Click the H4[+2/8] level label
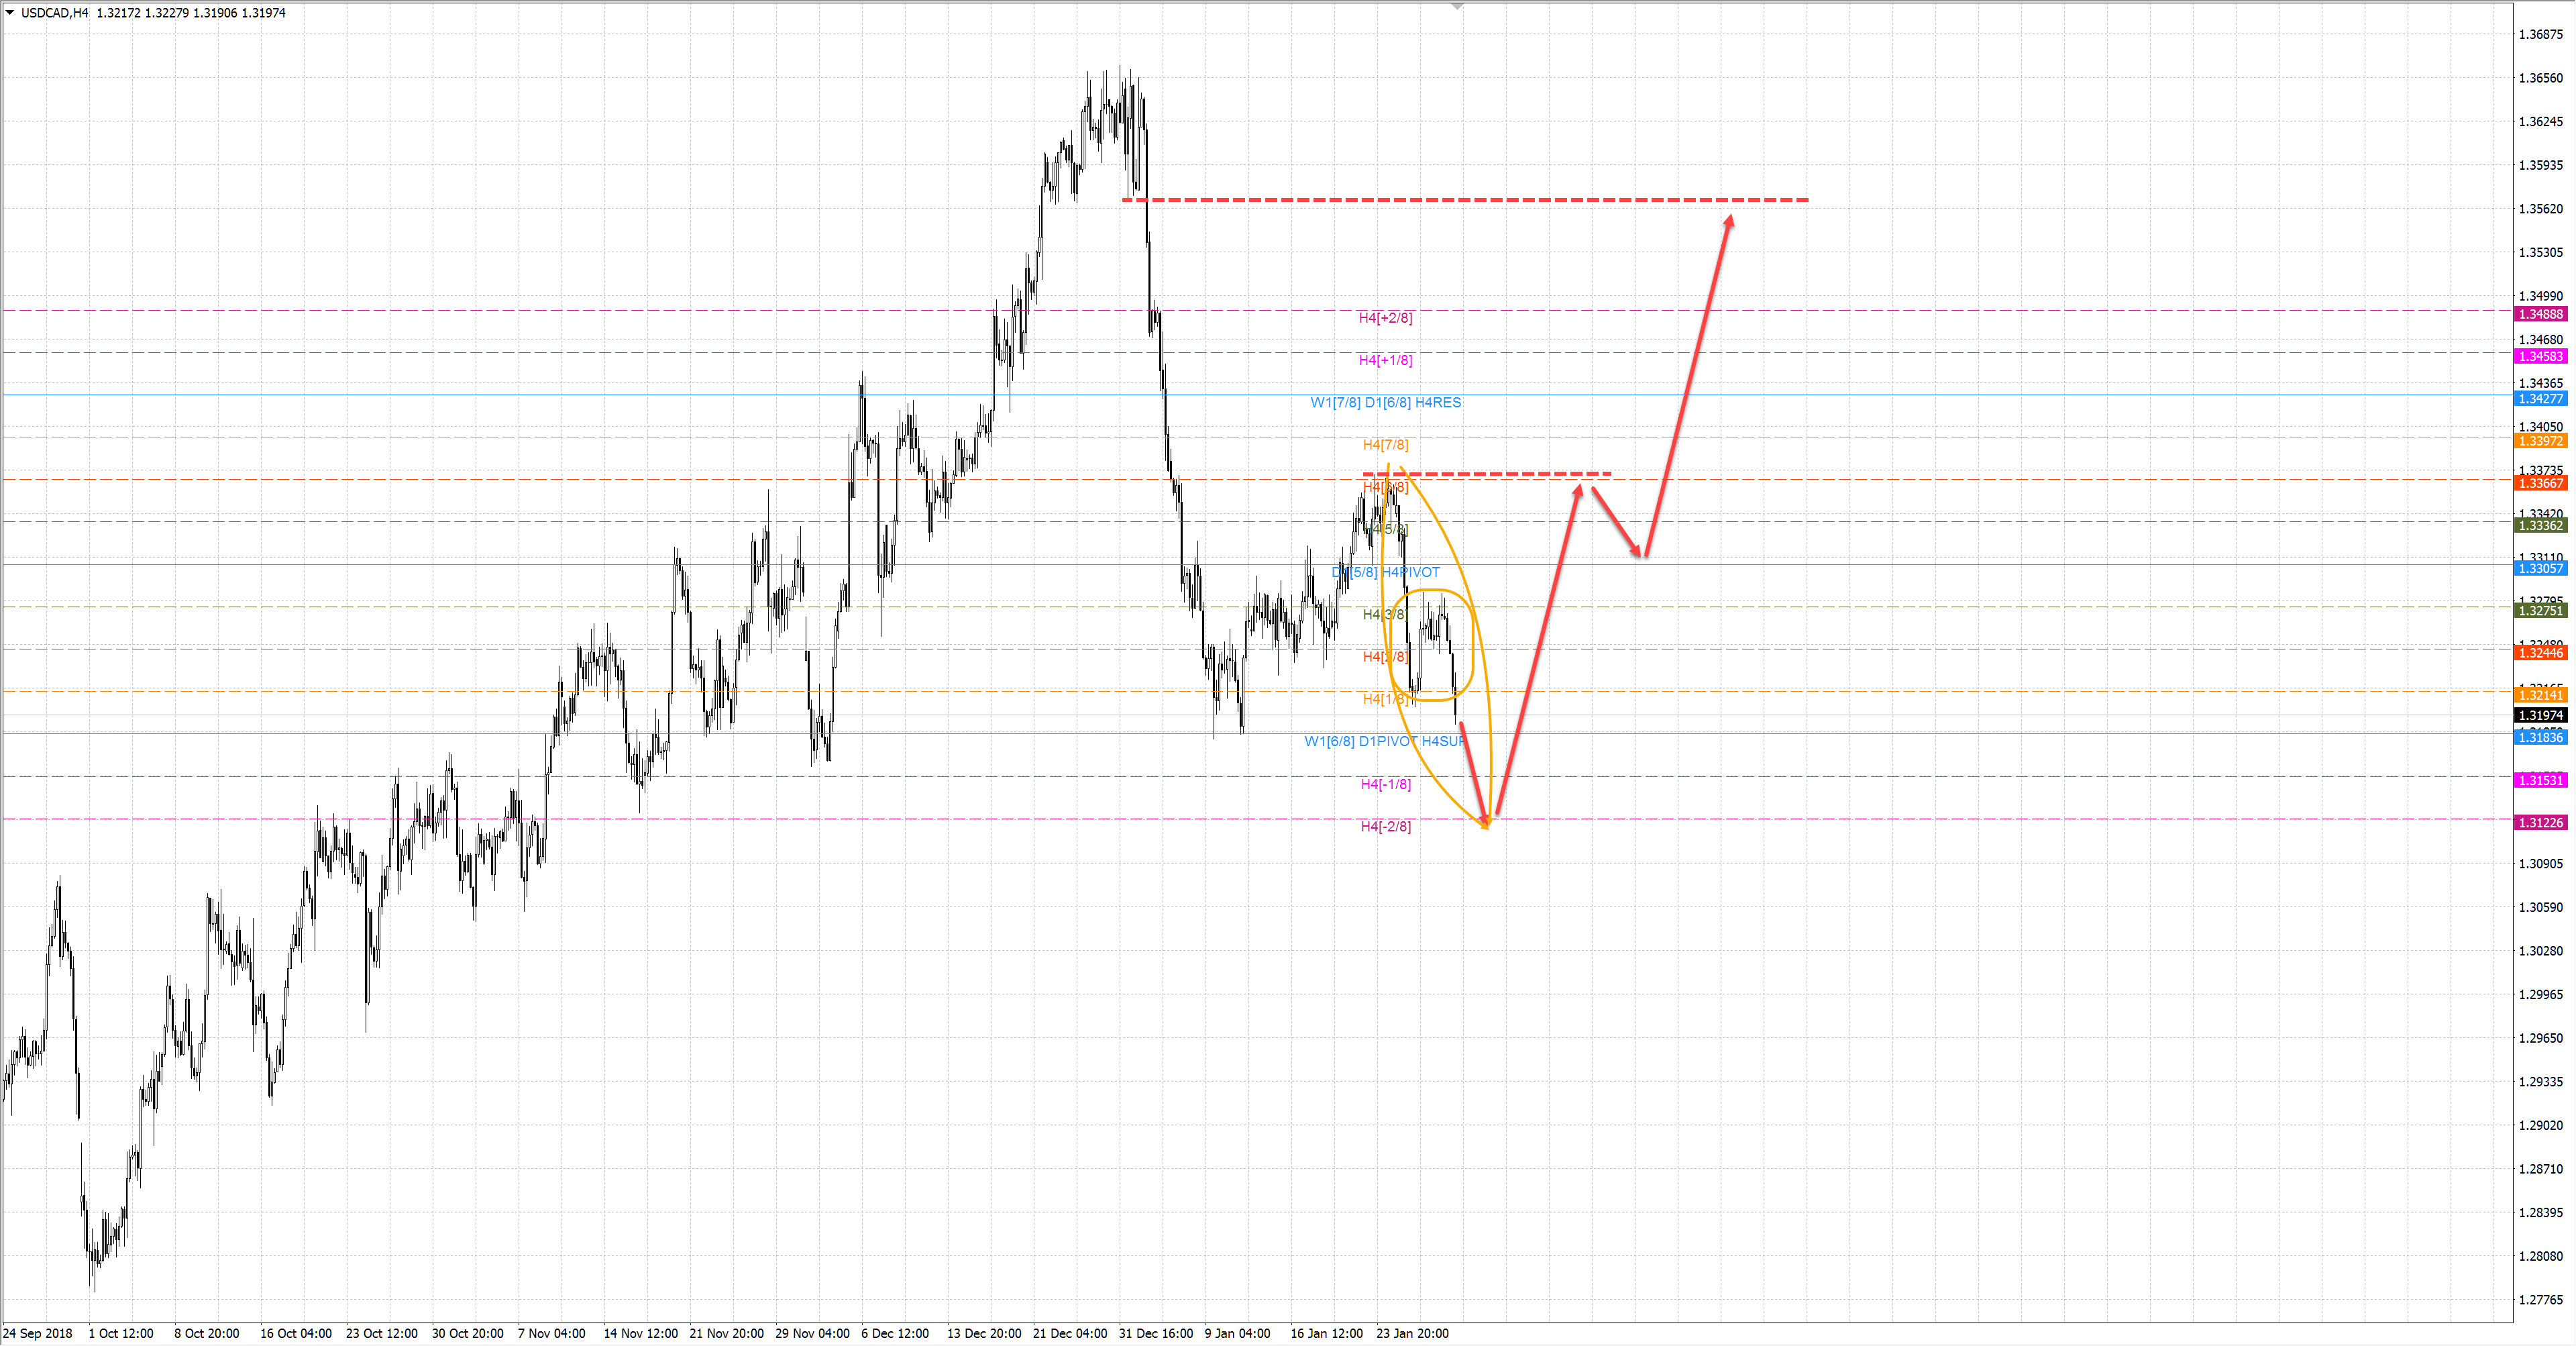 point(1385,318)
